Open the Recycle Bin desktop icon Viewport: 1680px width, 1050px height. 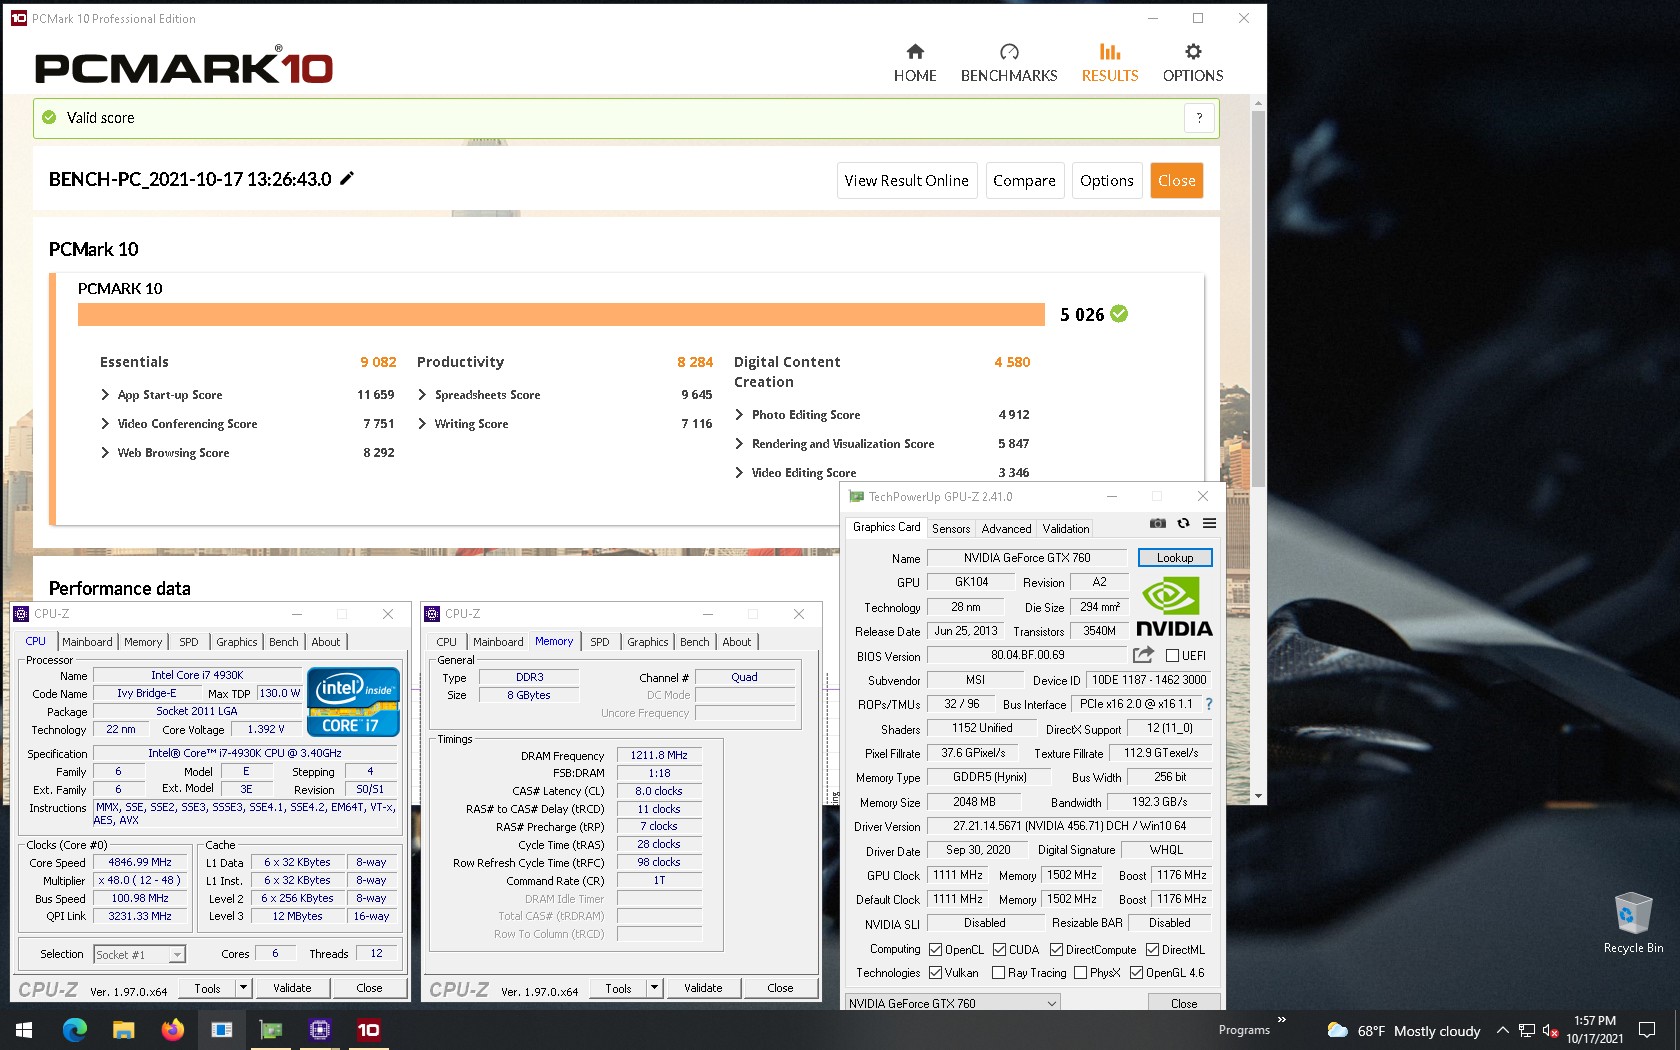pos(1633,922)
